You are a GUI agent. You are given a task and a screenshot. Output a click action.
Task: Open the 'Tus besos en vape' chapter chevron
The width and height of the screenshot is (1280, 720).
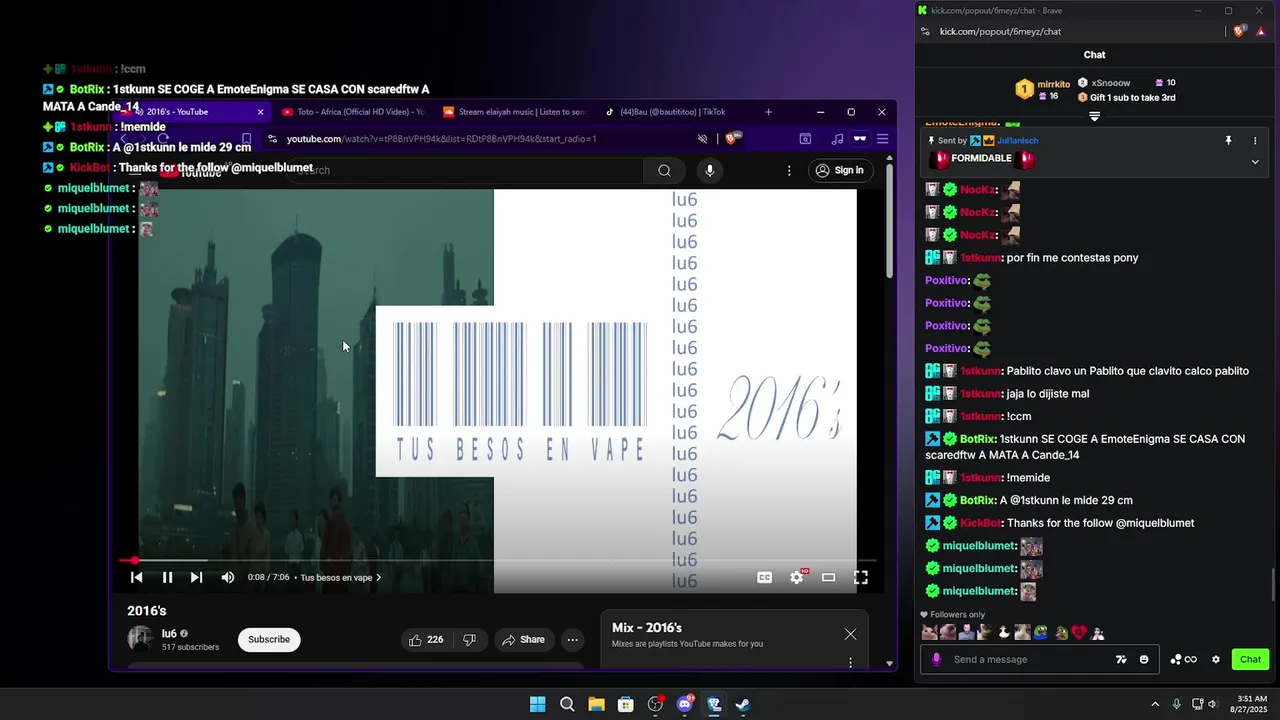point(378,577)
